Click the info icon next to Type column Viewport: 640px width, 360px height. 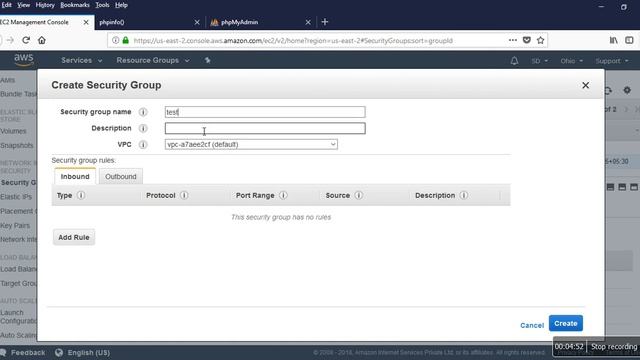[81, 195]
